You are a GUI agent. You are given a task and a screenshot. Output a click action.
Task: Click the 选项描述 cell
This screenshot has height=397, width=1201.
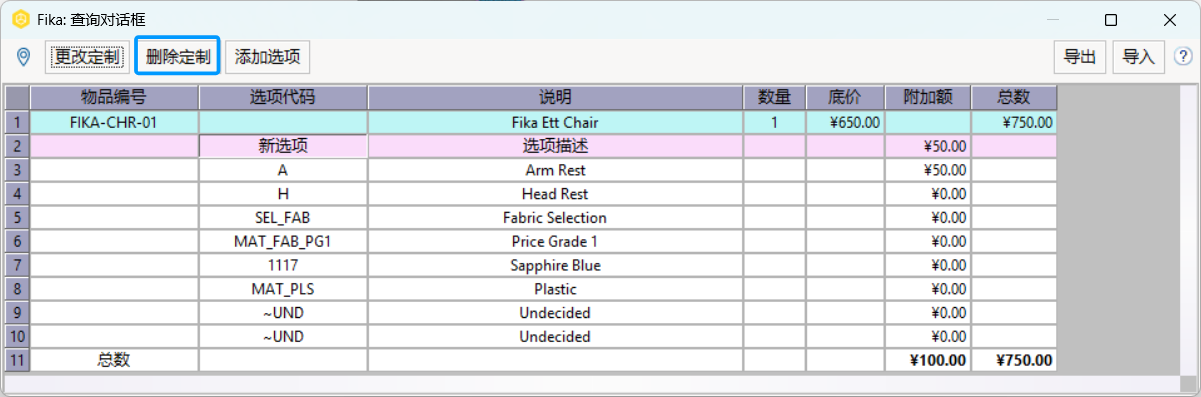555,146
